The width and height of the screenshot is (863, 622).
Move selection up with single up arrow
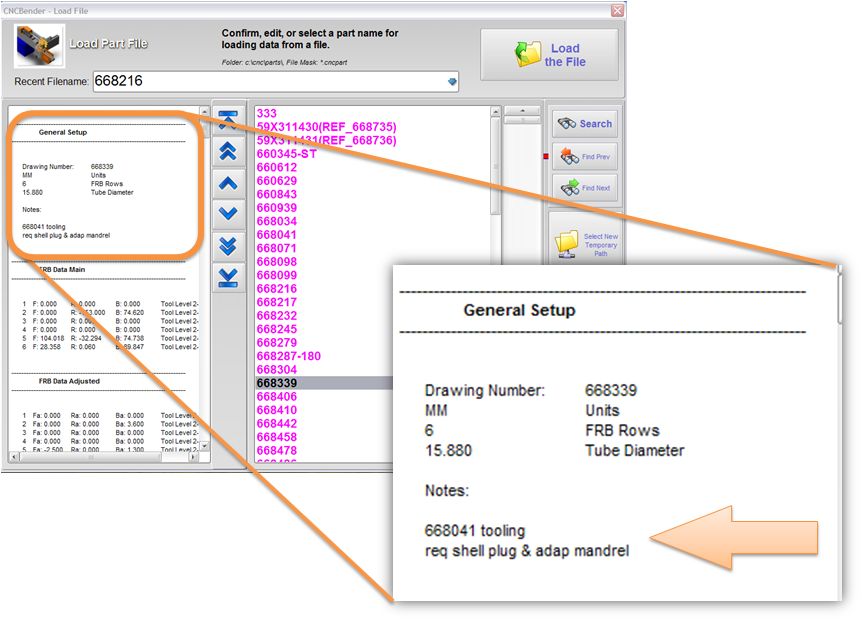[x=228, y=183]
